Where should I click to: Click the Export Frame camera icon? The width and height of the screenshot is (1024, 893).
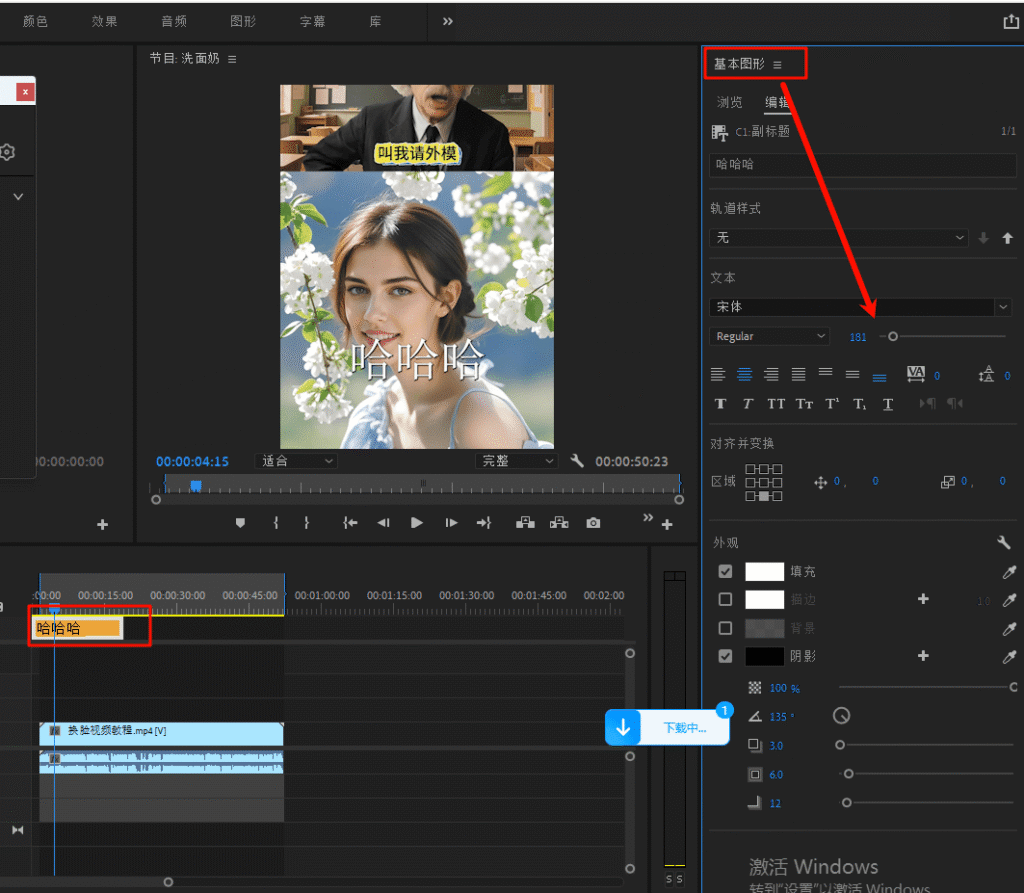click(x=593, y=523)
